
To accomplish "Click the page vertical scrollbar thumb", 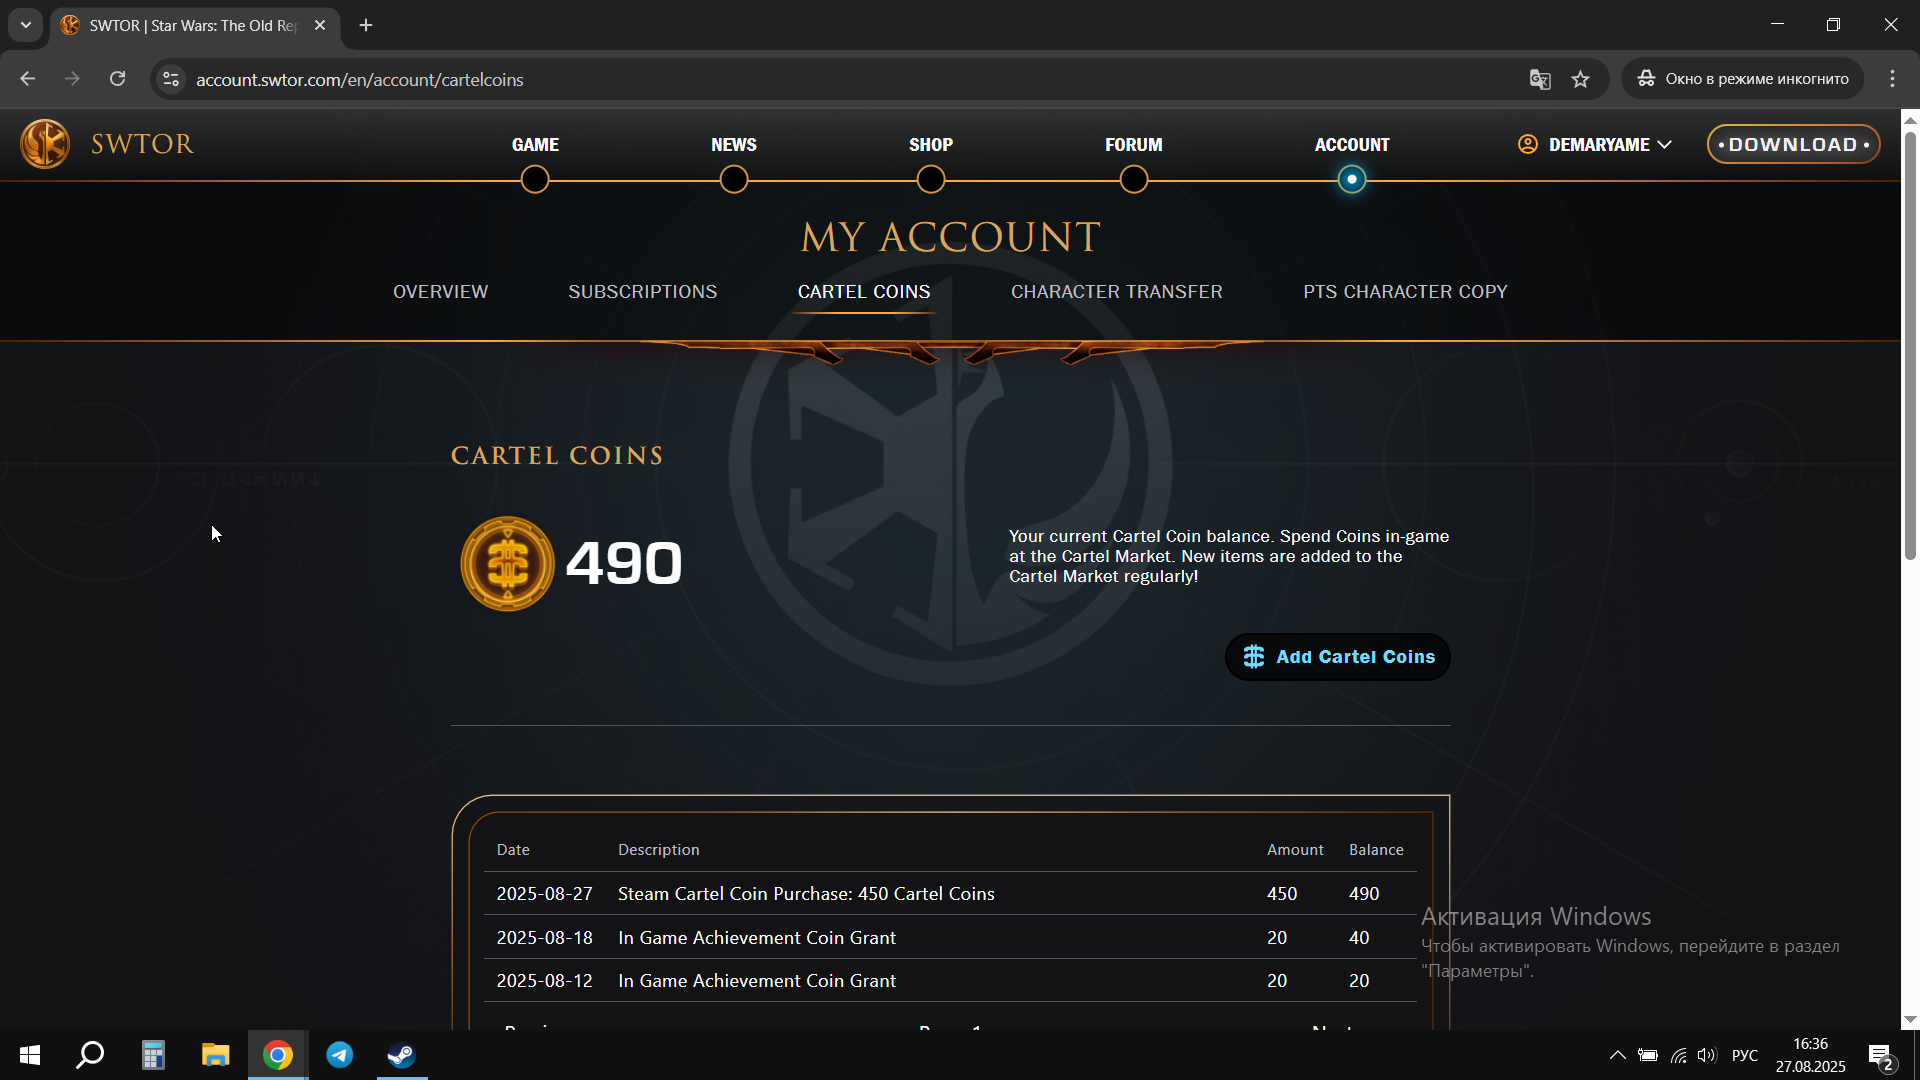I will (x=1910, y=345).
